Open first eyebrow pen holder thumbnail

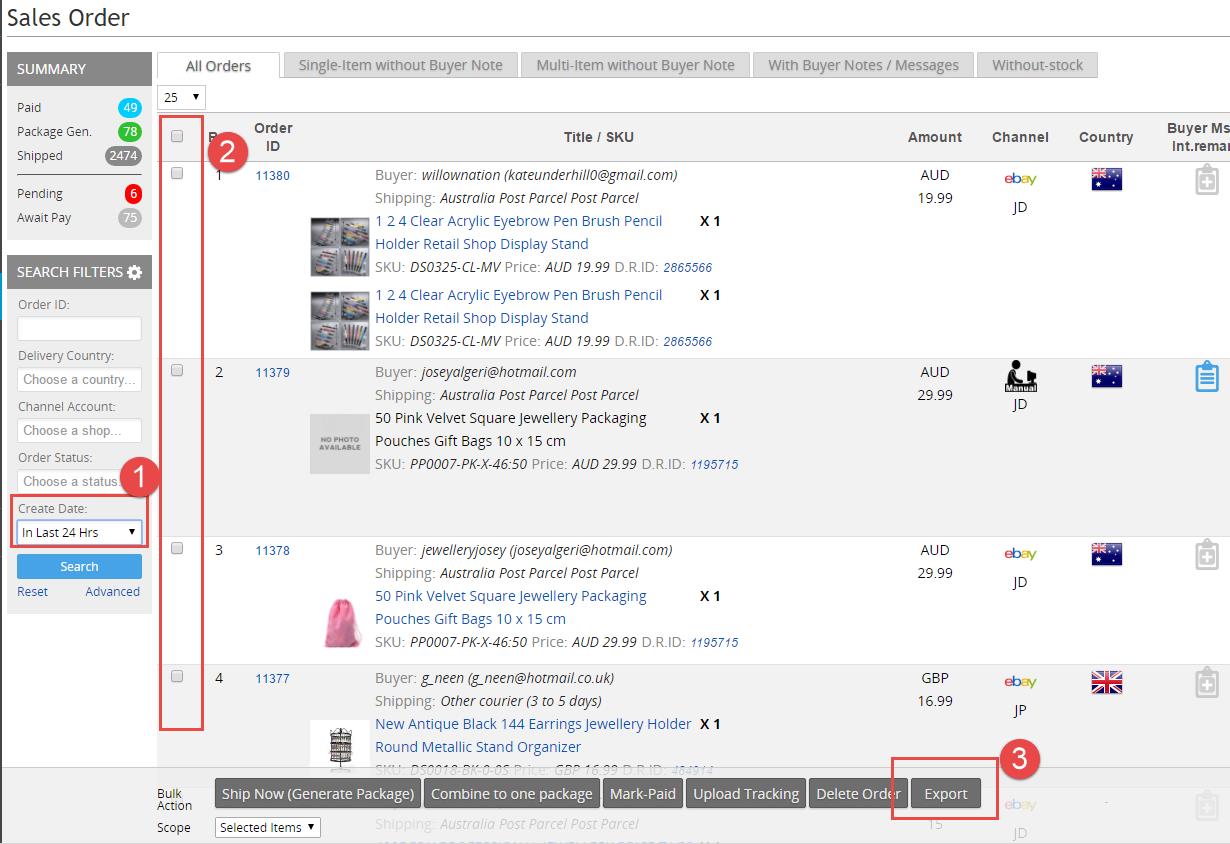coord(340,247)
